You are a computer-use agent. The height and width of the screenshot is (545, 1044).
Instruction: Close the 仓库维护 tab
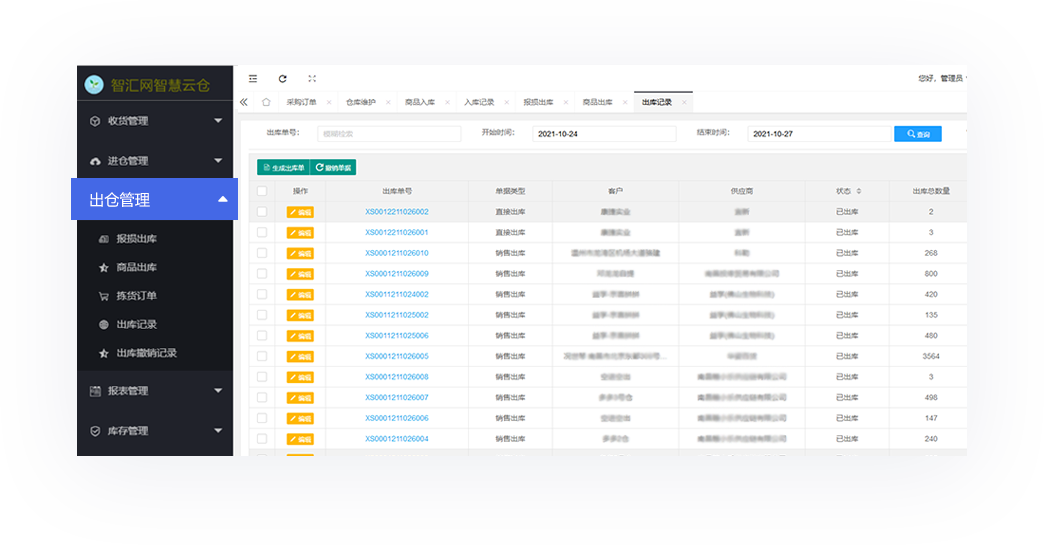pyautogui.click(x=388, y=102)
